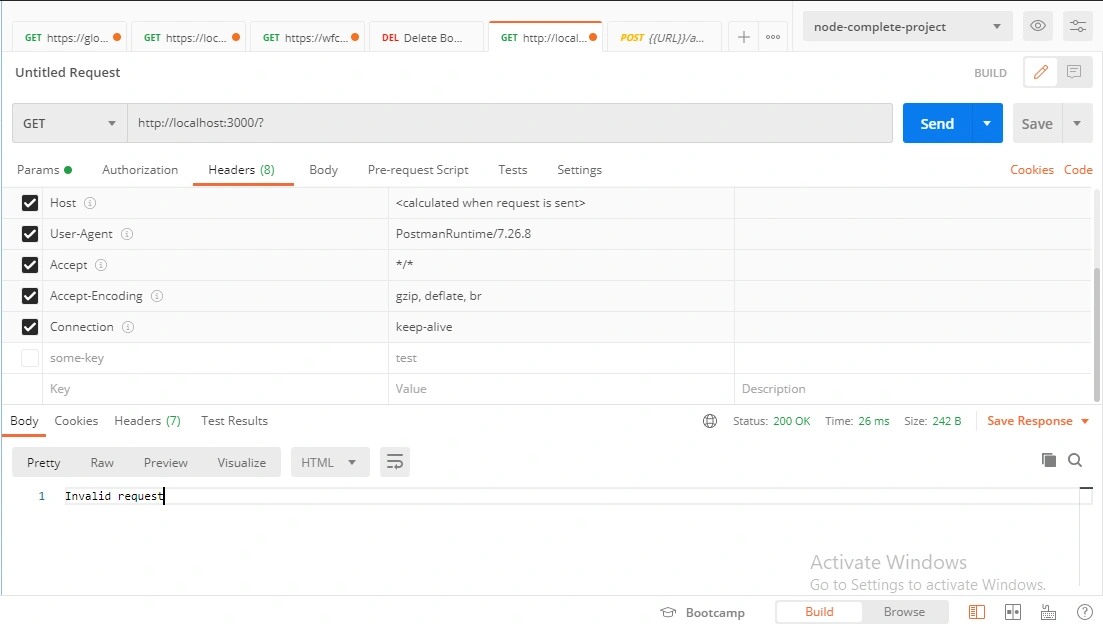Click the Description header field

click(912, 388)
